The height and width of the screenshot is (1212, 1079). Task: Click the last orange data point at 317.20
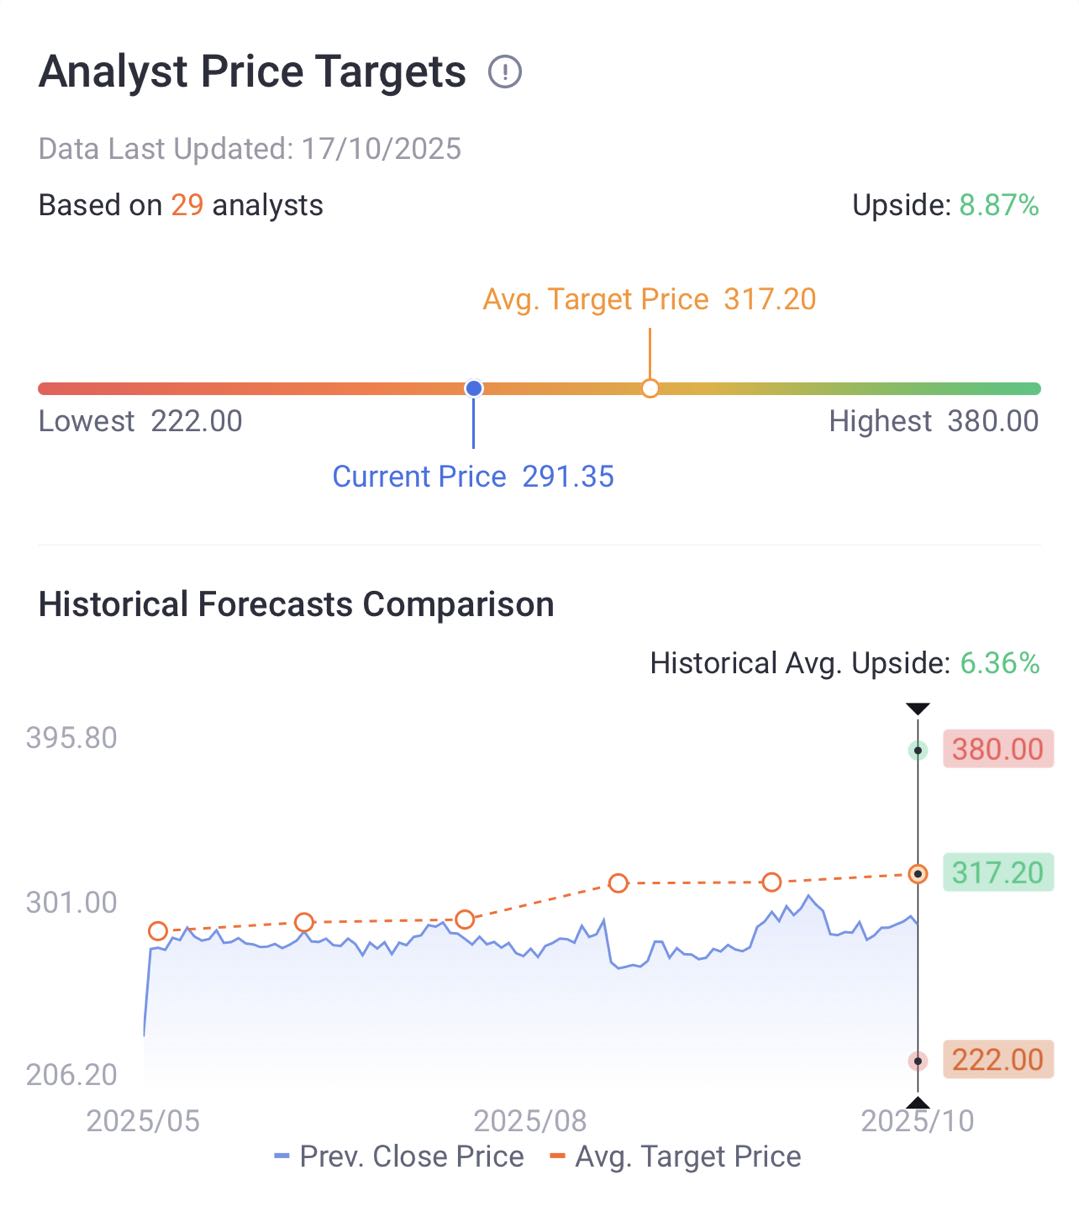pyautogui.click(x=918, y=874)
